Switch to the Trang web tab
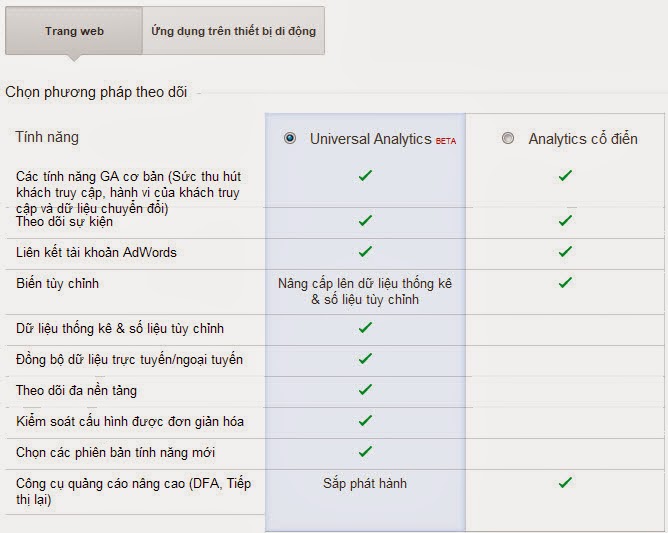The image size is (668, 533). pyautogui.click(x=74, y=31)
